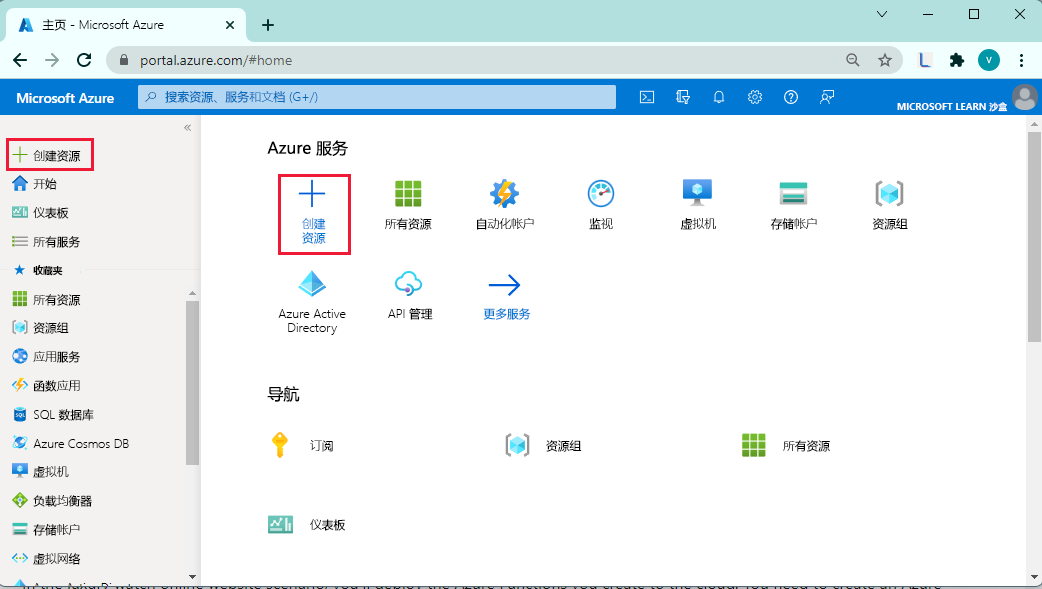Open a new browser tab
Viewport: 1042px width, 589px height.
click(x=268, y=25)
